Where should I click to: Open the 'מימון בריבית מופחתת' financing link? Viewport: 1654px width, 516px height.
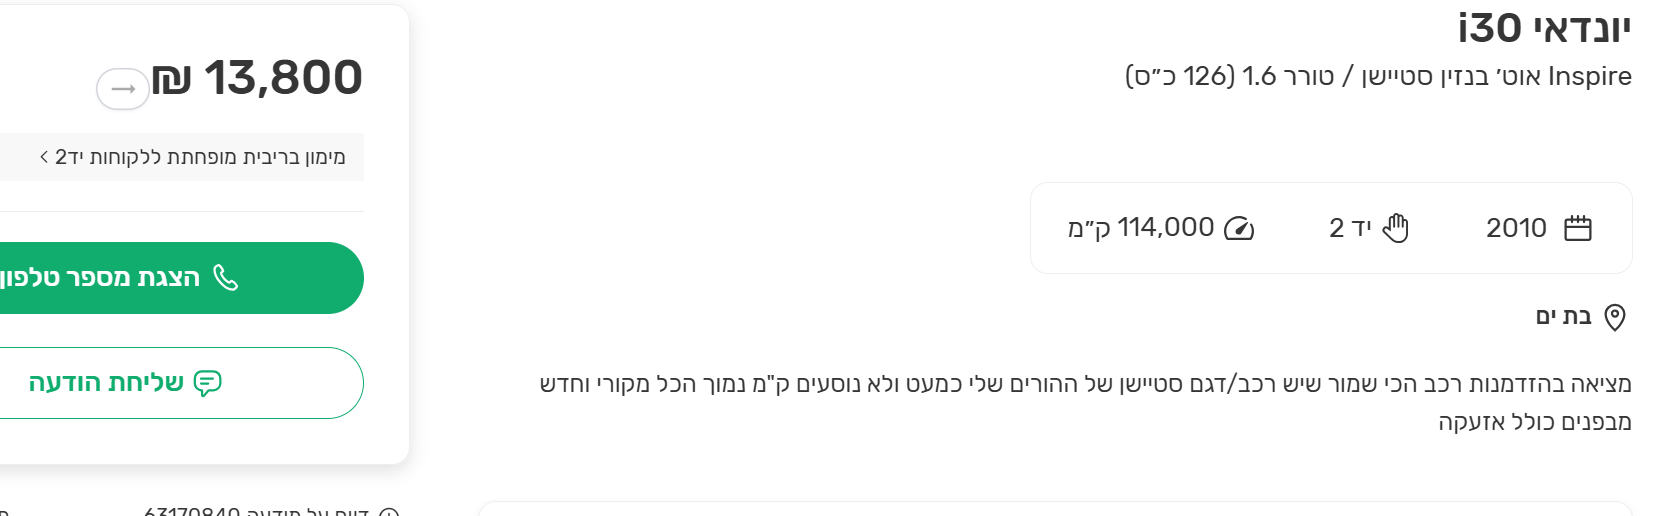(200, 157)
